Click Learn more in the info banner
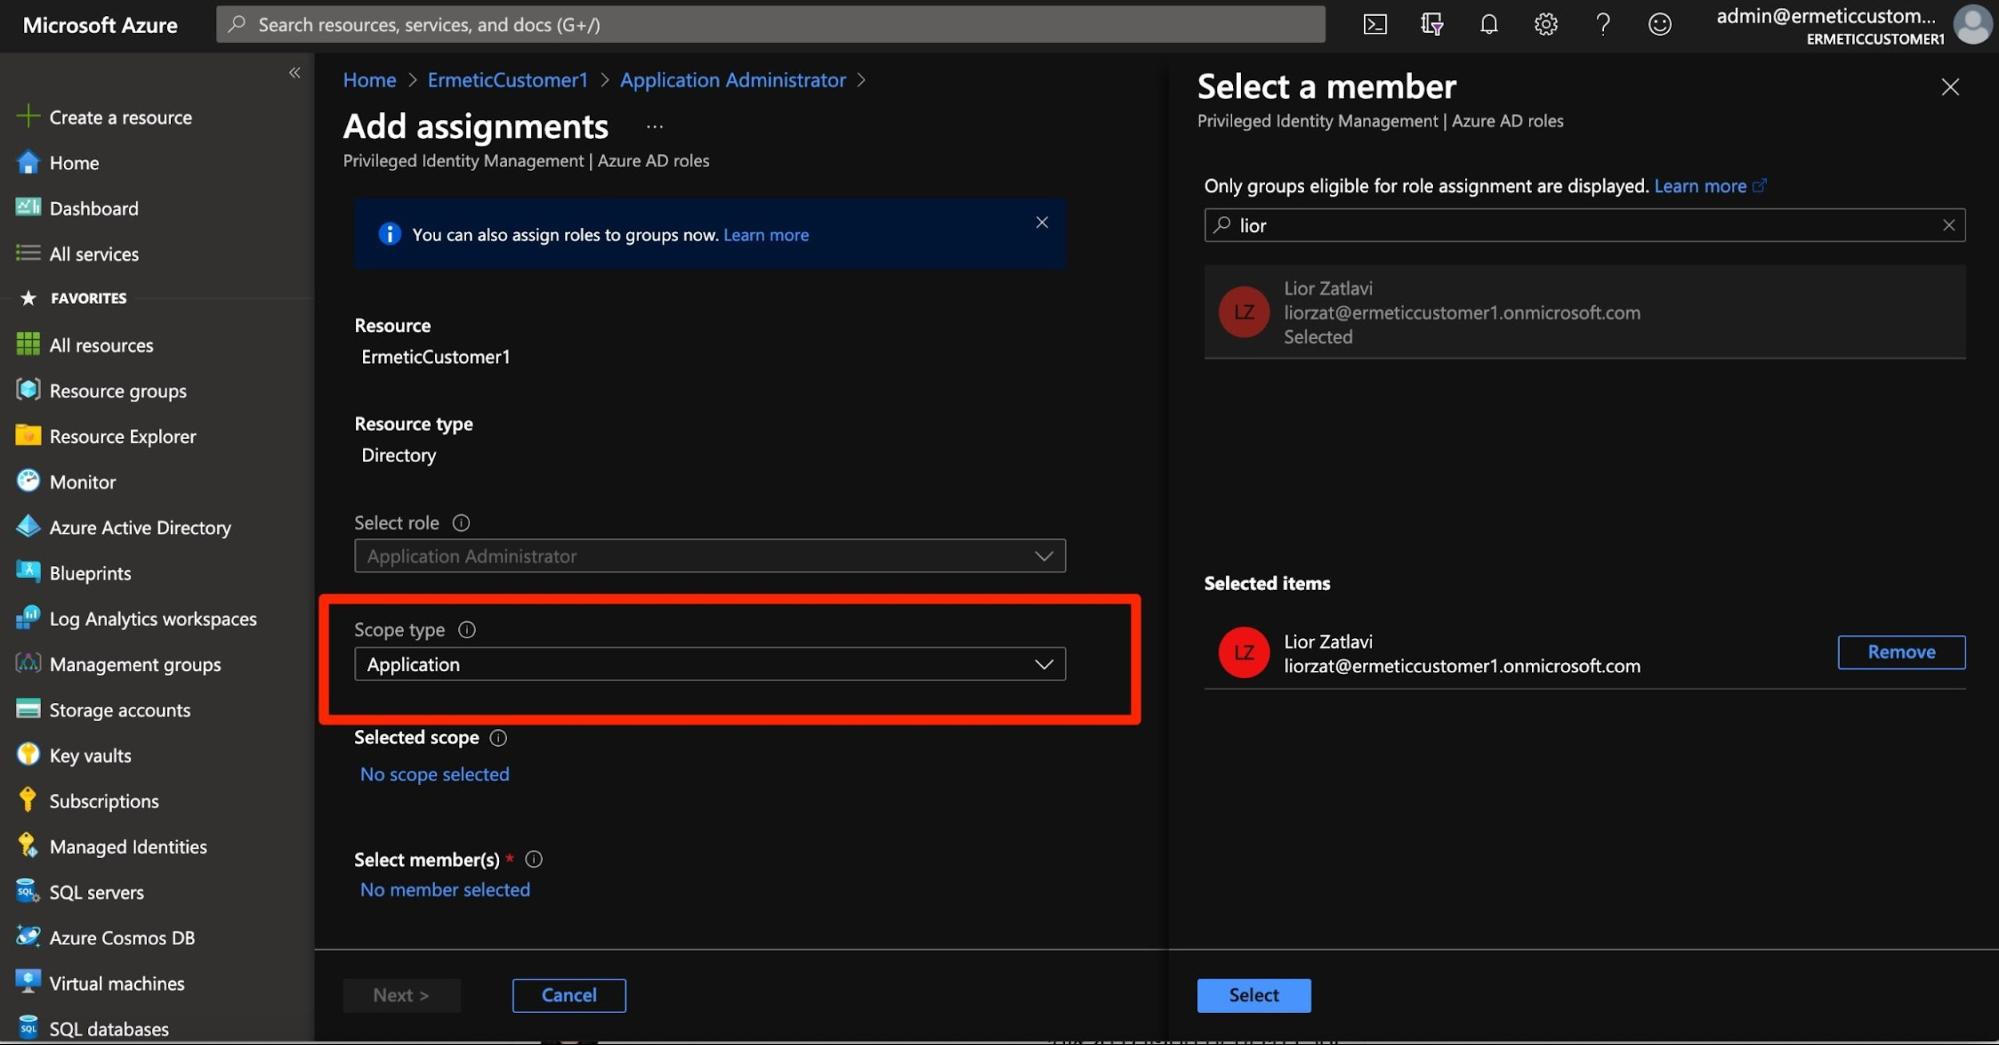 pyautogui.click(x=766, y=235)
